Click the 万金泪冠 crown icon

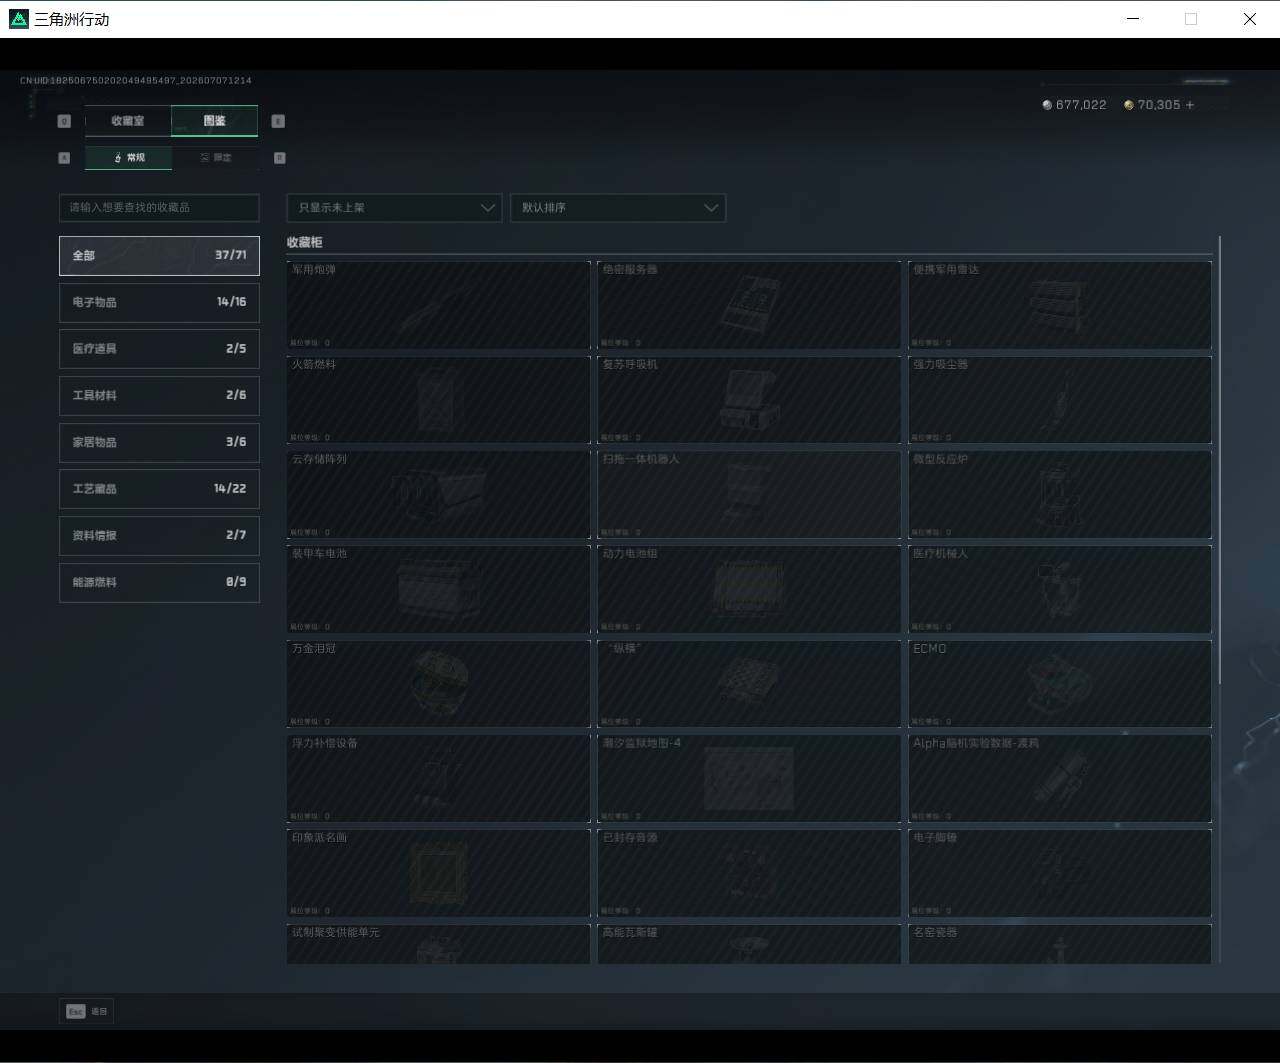coord(438,684)
